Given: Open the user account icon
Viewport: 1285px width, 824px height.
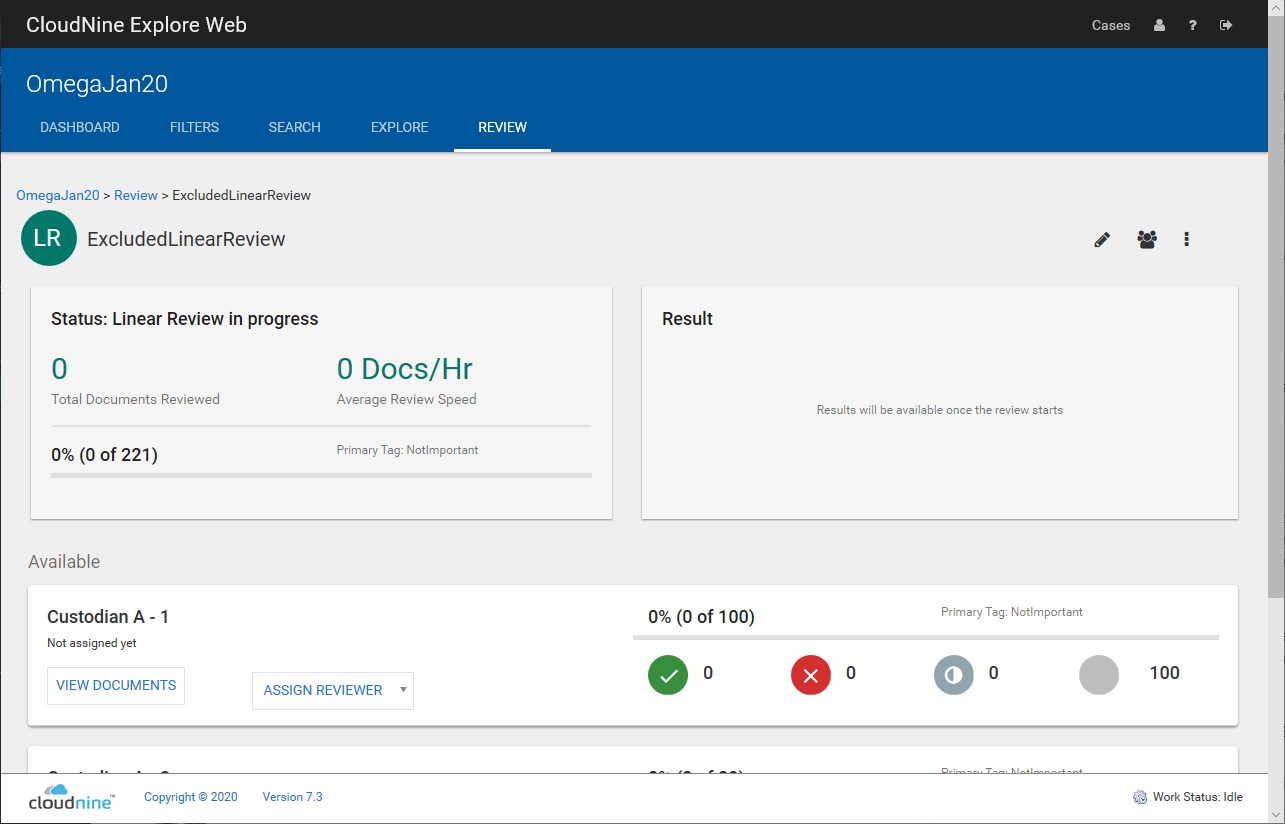Looking at the screenshot, I should click(x=1159, y=25).
